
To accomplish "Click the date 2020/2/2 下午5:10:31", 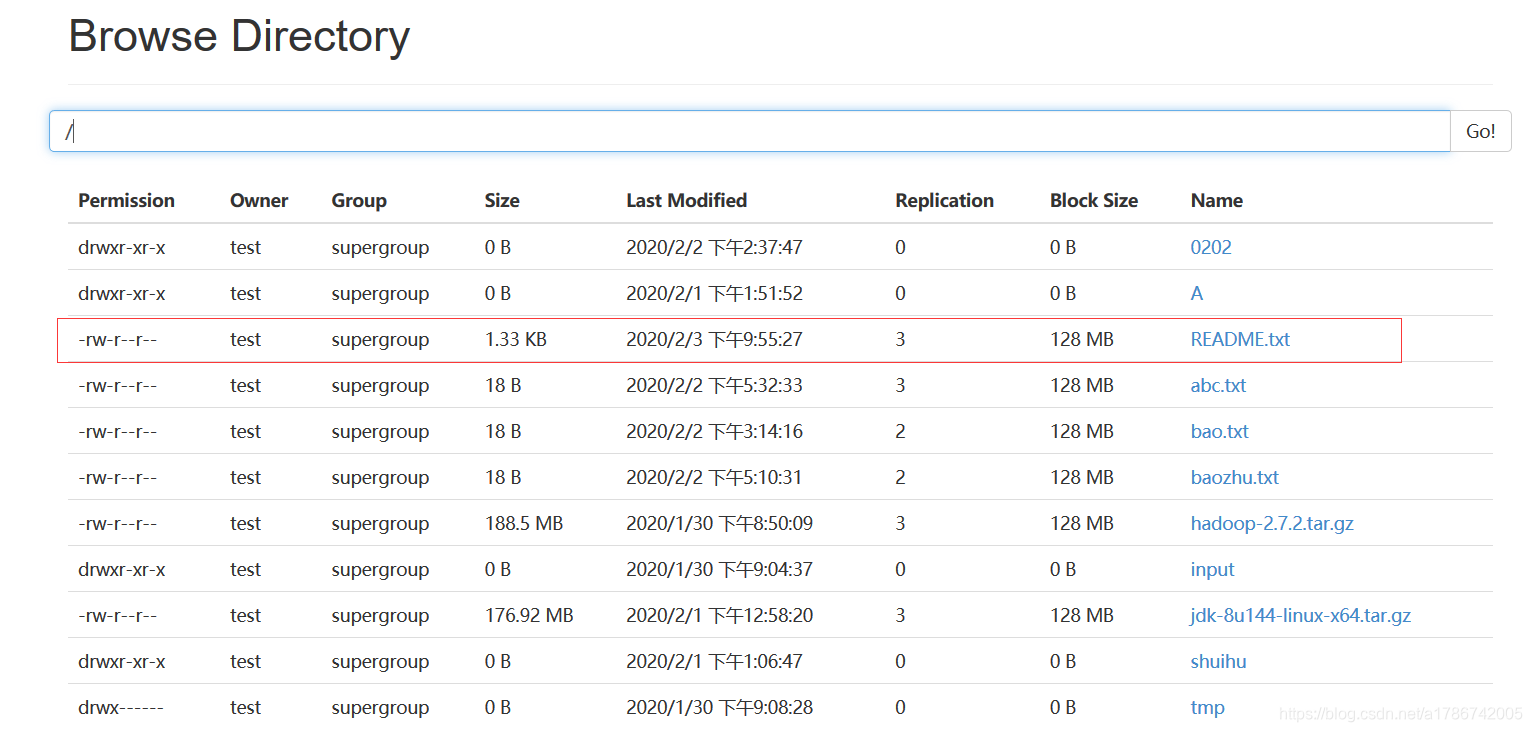I will 714,477.
